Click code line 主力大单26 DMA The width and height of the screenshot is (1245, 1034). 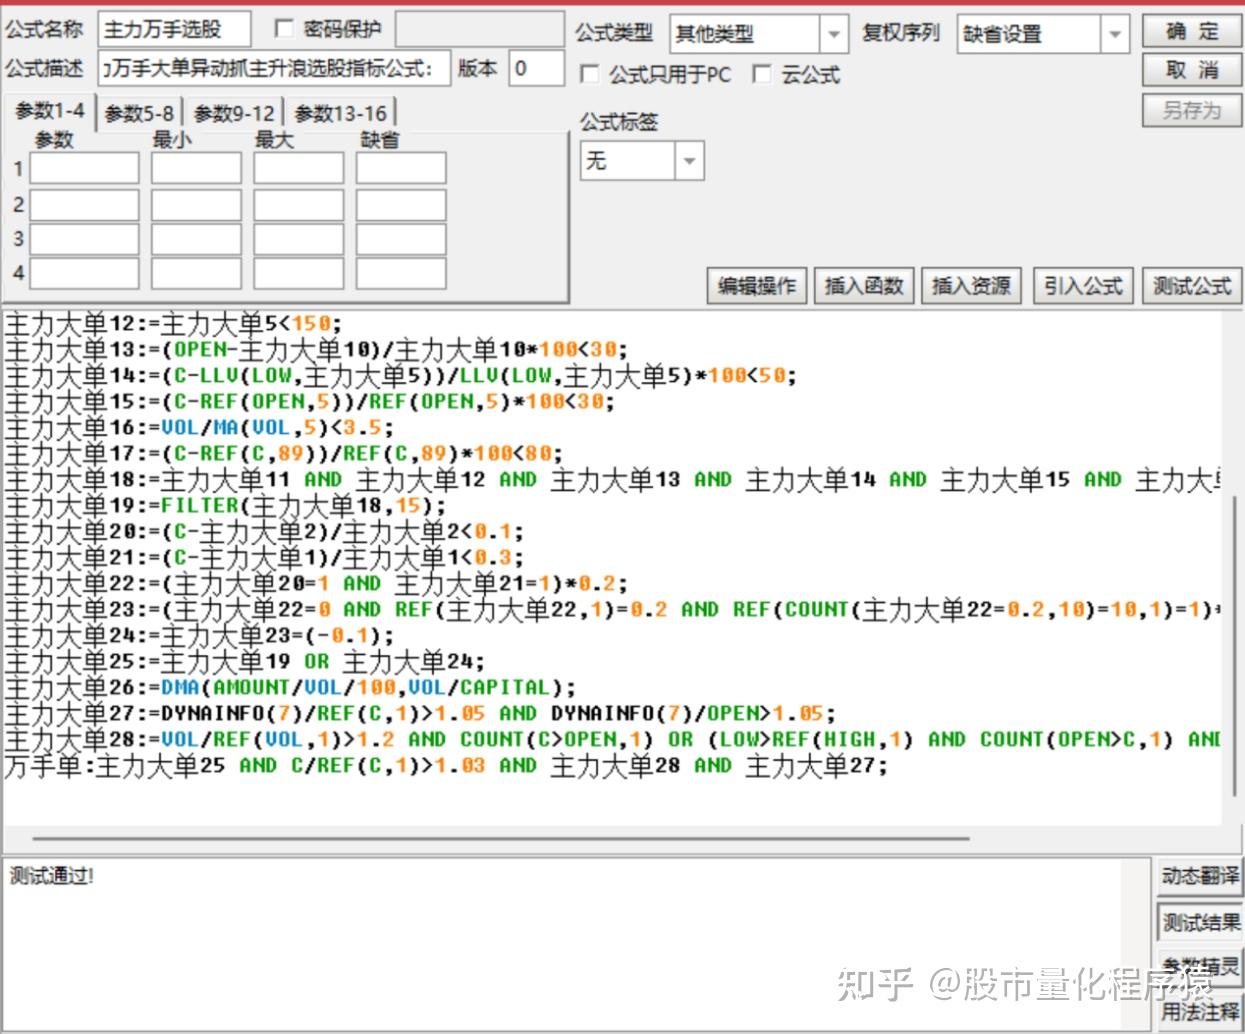(290, 687)
